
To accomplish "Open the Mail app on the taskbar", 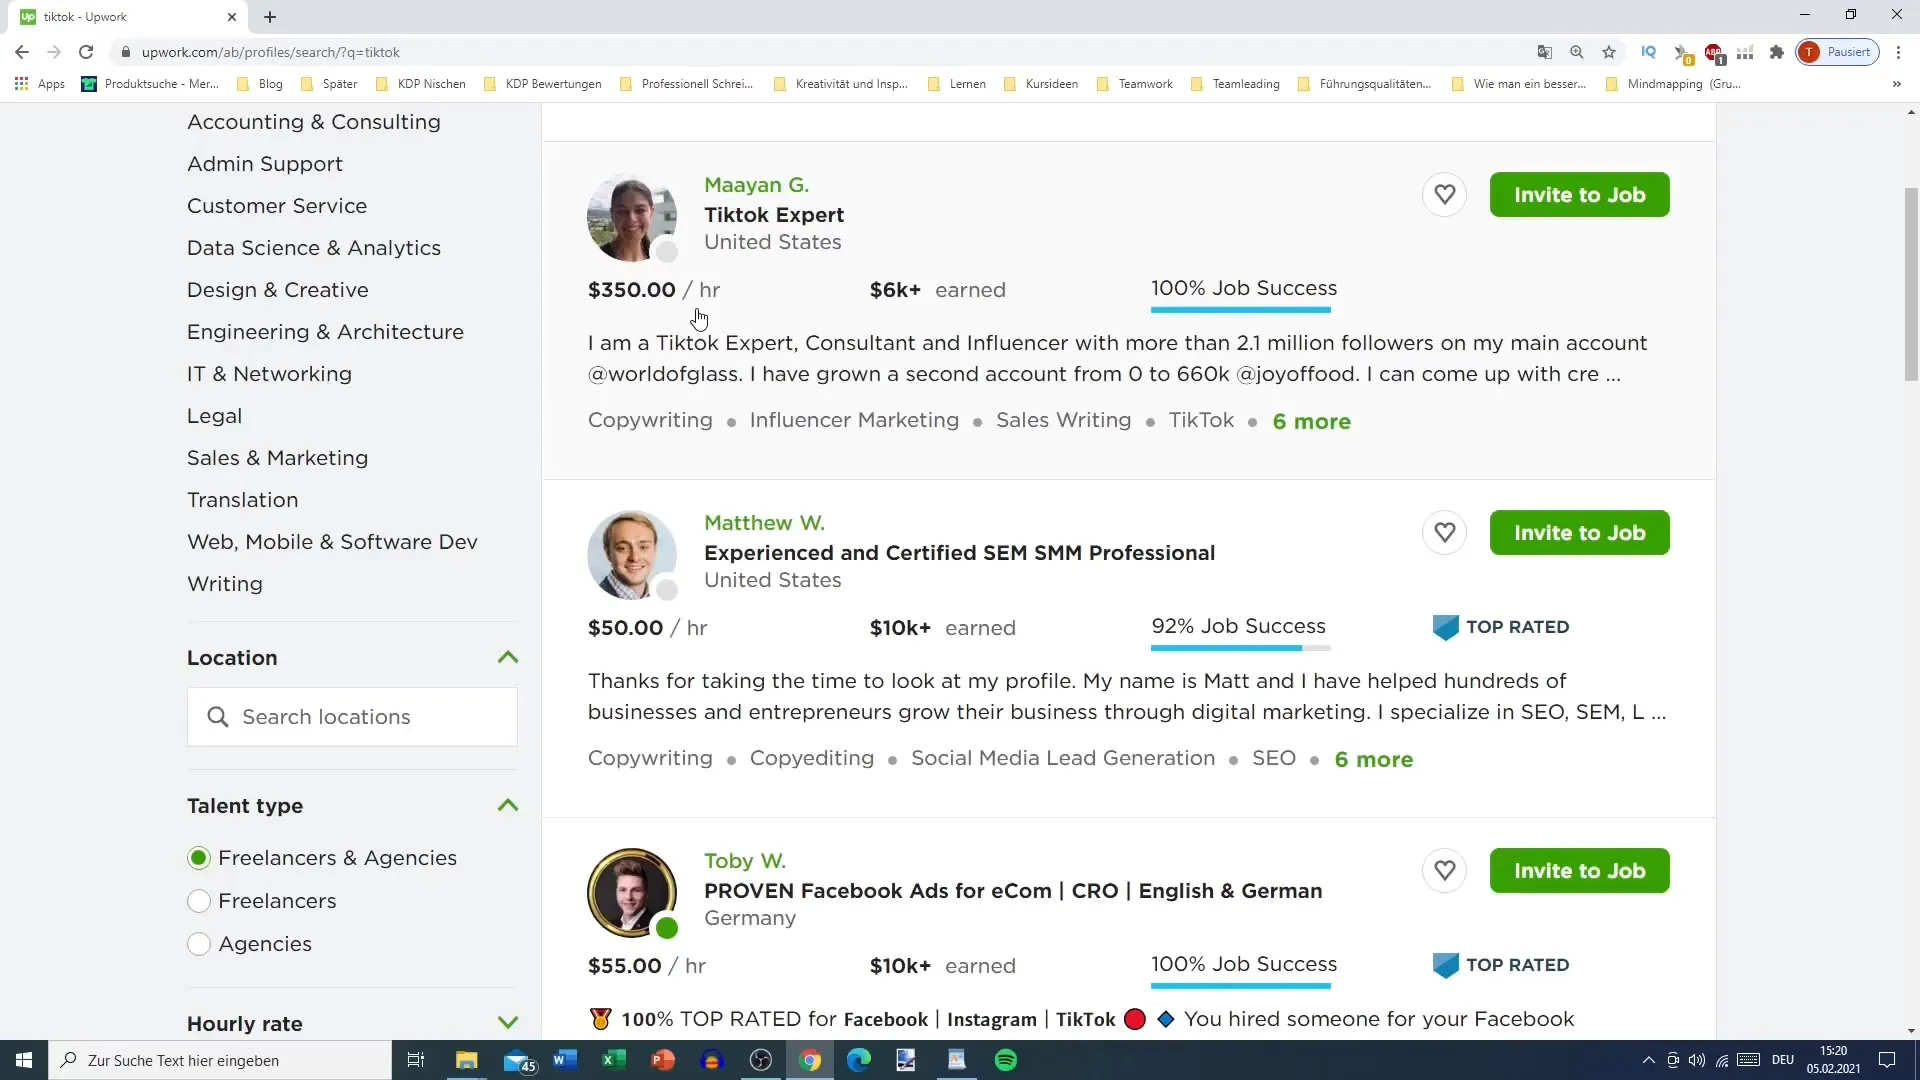I will [x=518, y=1060].
